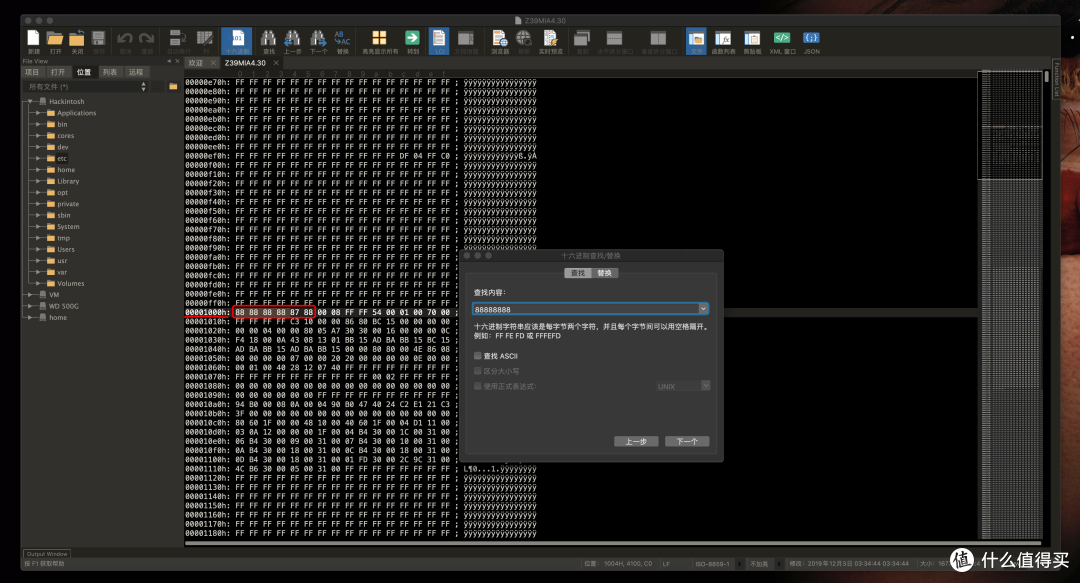Toggle the 使用正式表达式 regex checkbox
The width and height of the screenshot is (1080, 583).
[477, 386]
